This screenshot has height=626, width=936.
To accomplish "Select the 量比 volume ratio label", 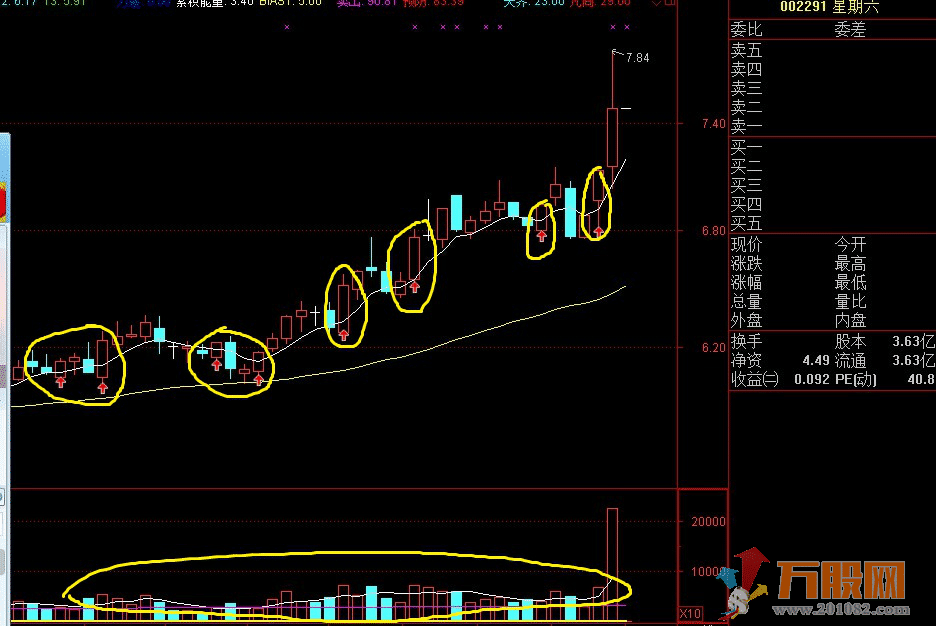I will pos(850,301).
